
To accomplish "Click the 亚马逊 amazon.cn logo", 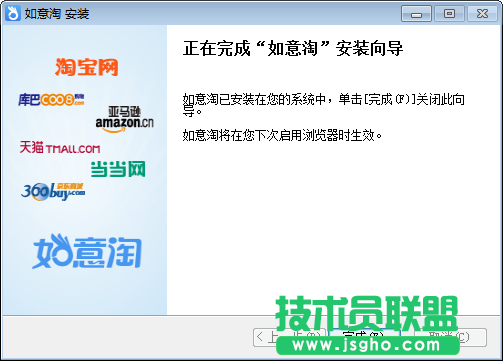I will point(124,120).
